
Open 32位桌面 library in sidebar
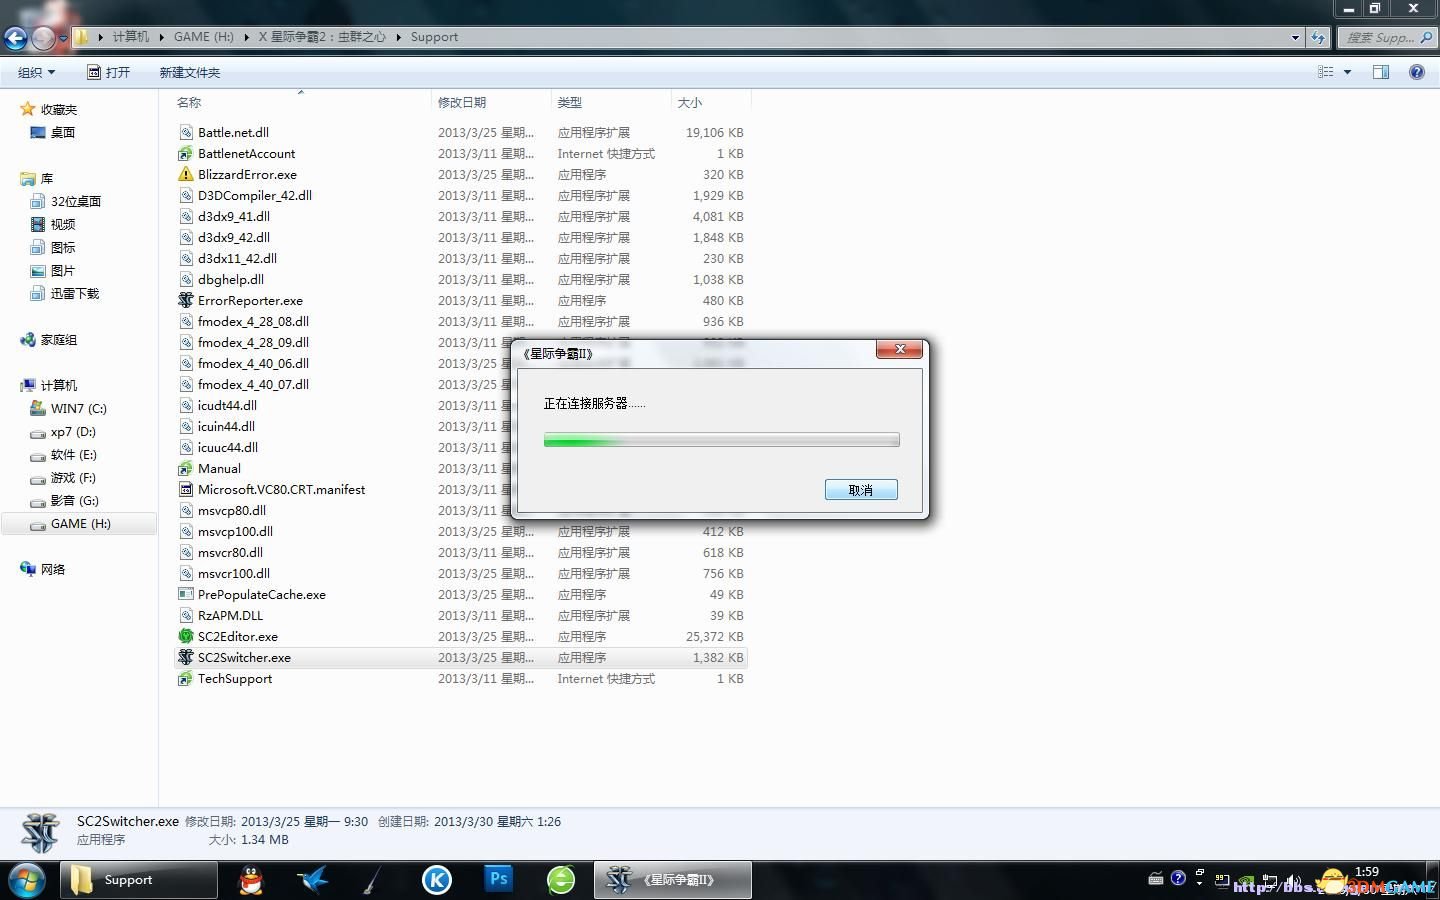(76, 201)
